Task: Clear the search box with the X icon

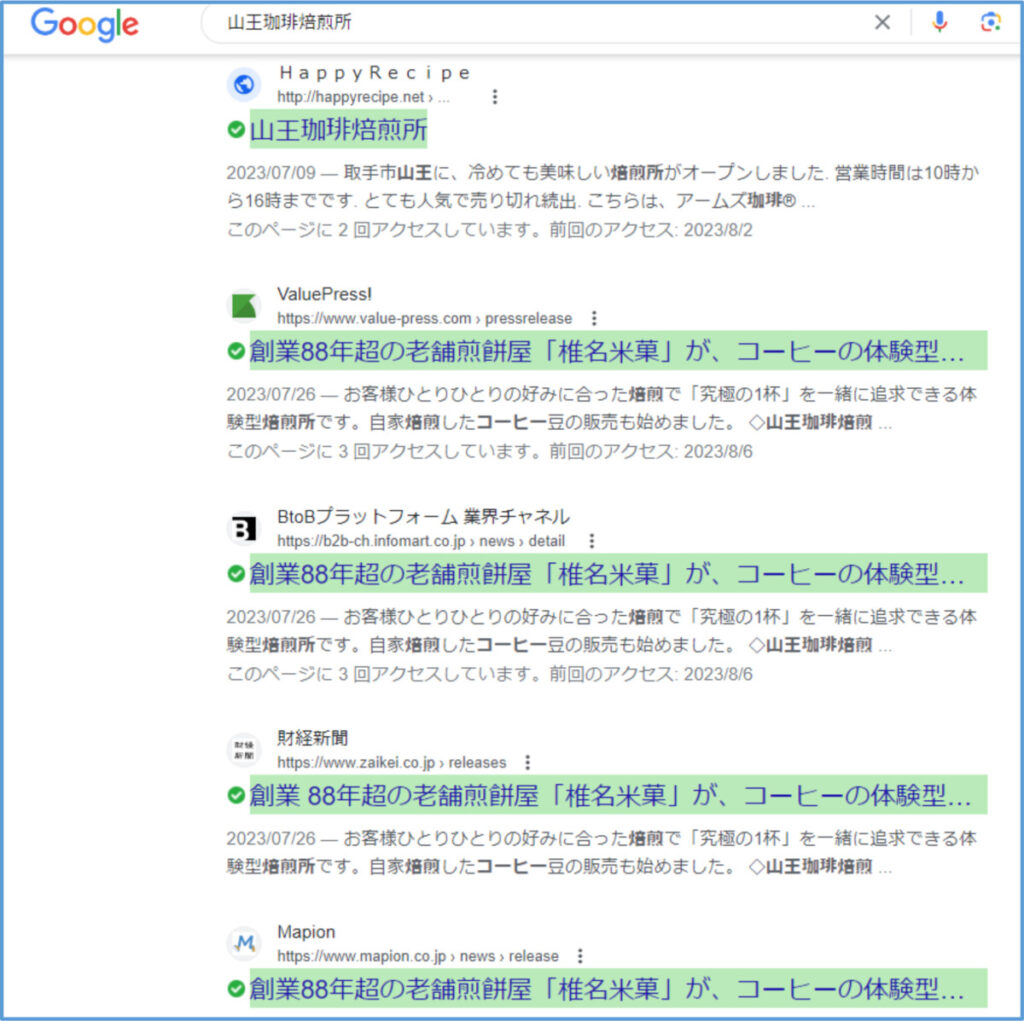Action: [882, 22]
